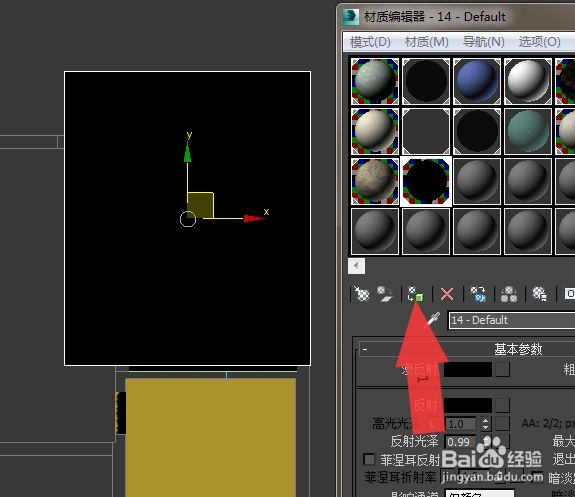The image size is (575, 497).
Task: Collapse the 基本参数 rollout
Action: pyautogui.click(x=365, y=349)
